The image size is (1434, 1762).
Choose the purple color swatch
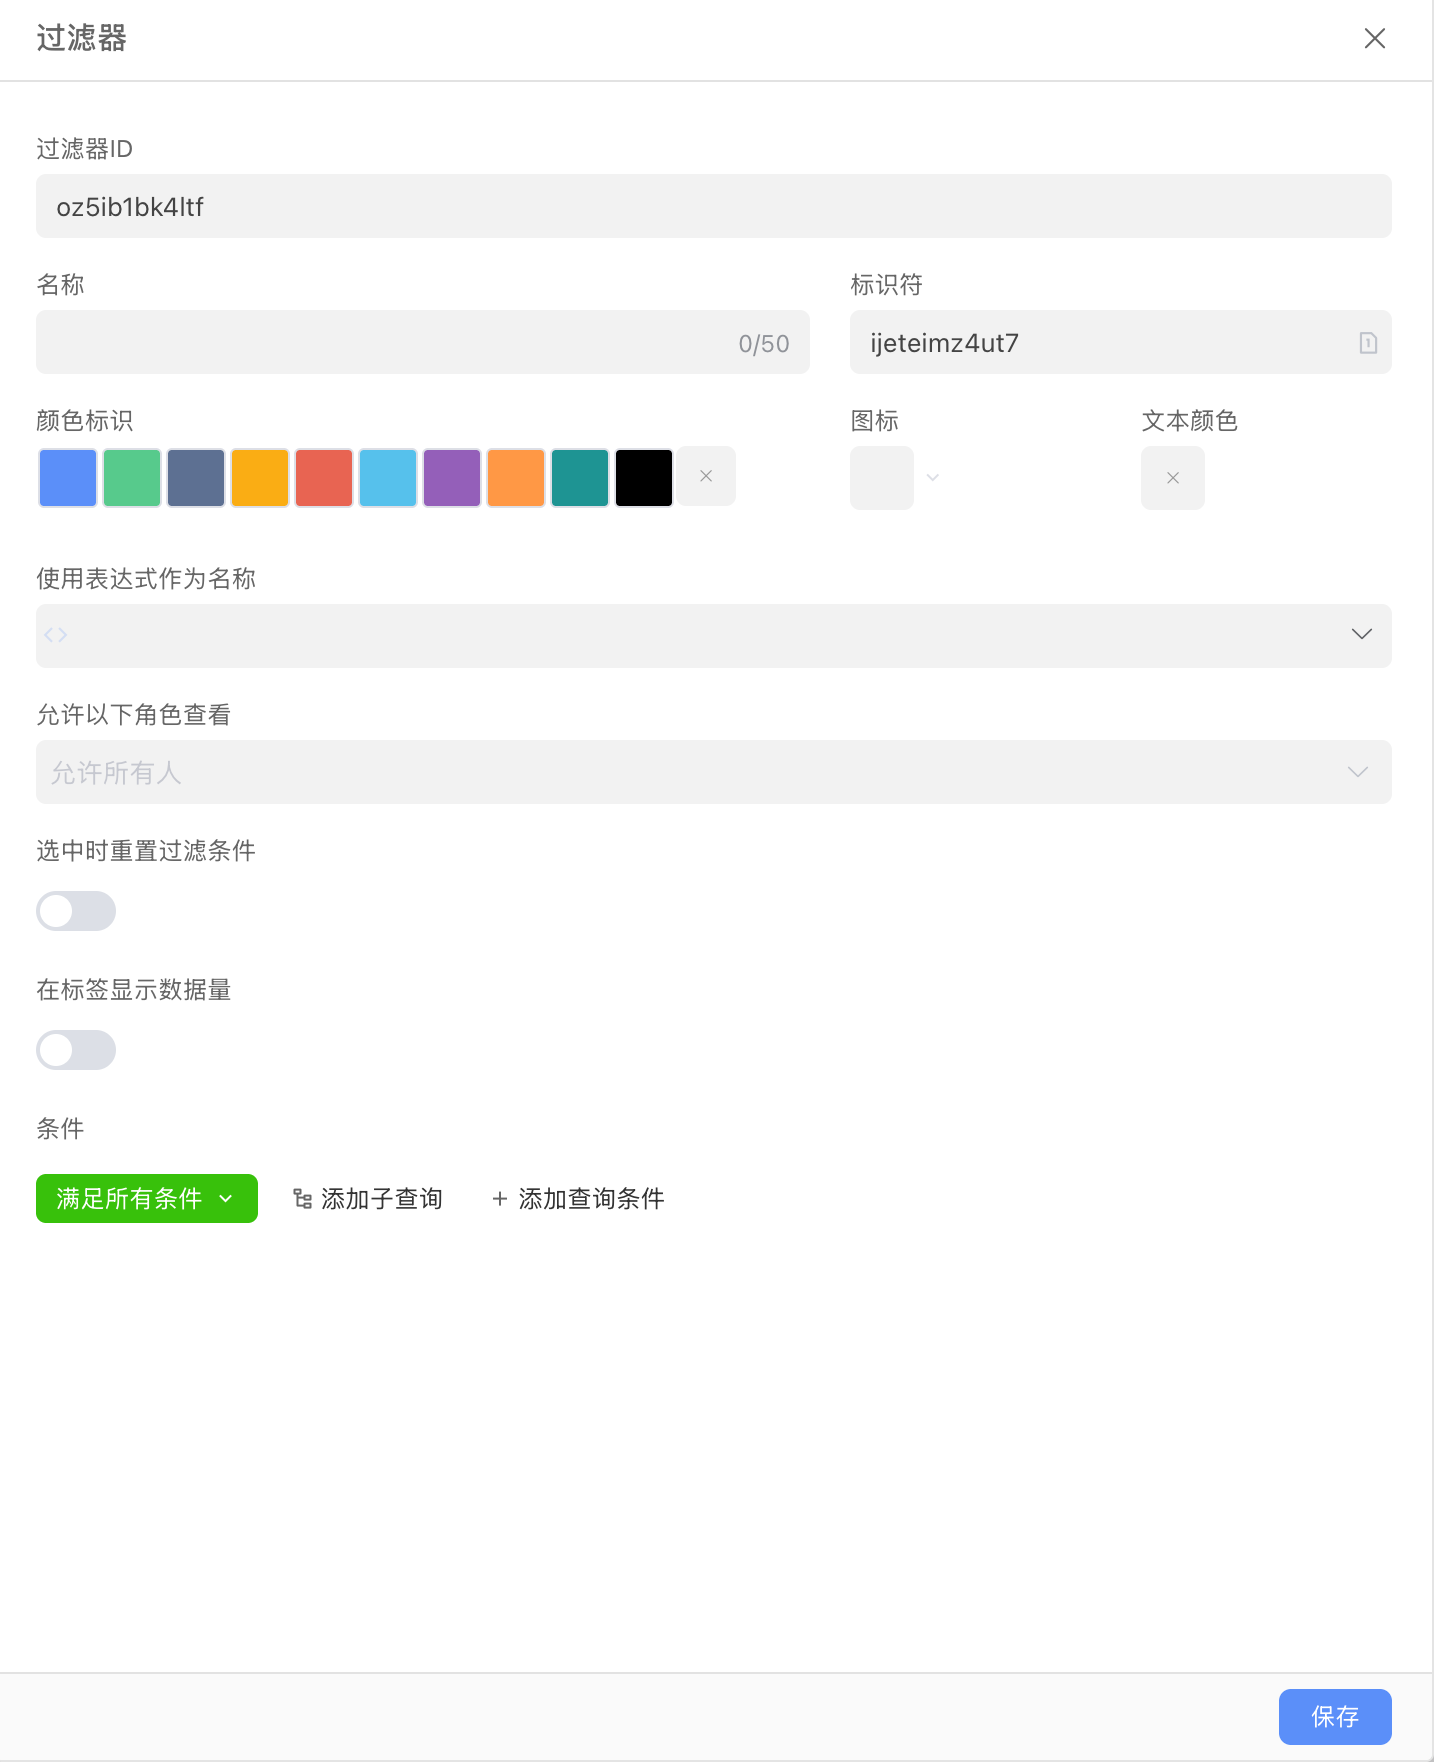pos(452,478)
